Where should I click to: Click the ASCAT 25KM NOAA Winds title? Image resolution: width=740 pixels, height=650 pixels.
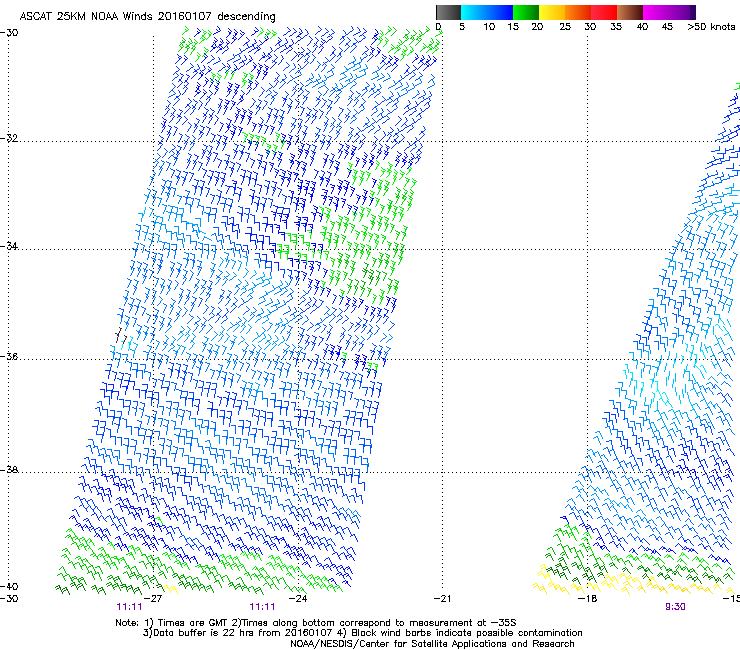coord(147,16)
